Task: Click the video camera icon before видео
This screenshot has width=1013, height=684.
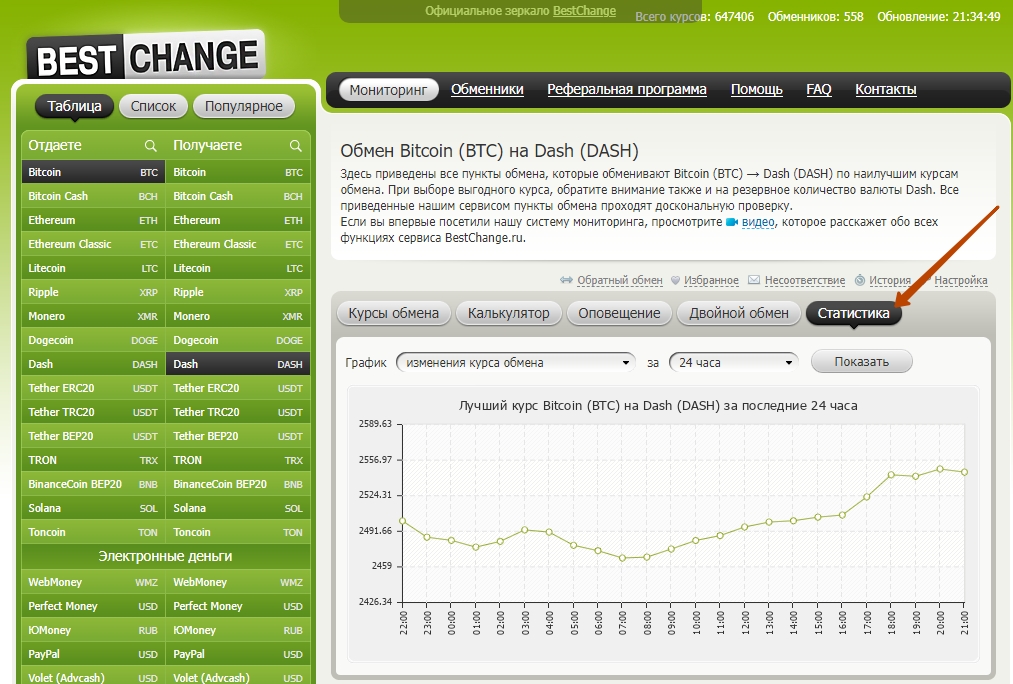Action: tap(731, 222)
